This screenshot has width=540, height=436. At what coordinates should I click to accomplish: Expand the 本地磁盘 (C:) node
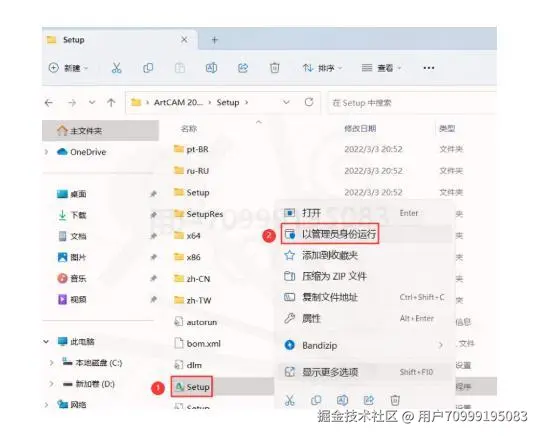[x=52, y=363]
